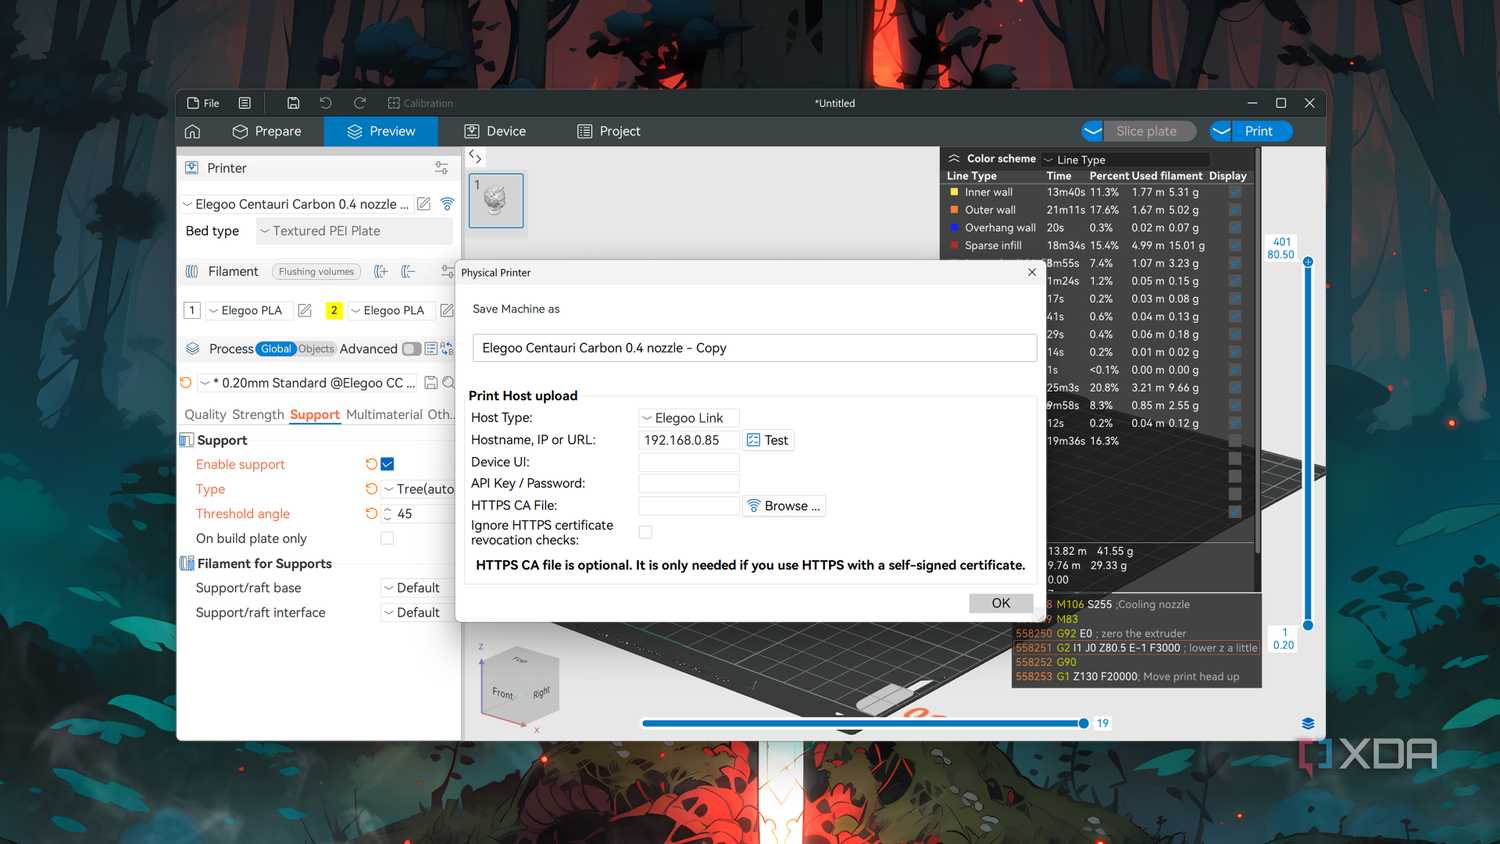Open printer wifi connection settings icon
The height and width of the screenshot is (844, 1500).
pyautogui.click(x=447, y=204)
